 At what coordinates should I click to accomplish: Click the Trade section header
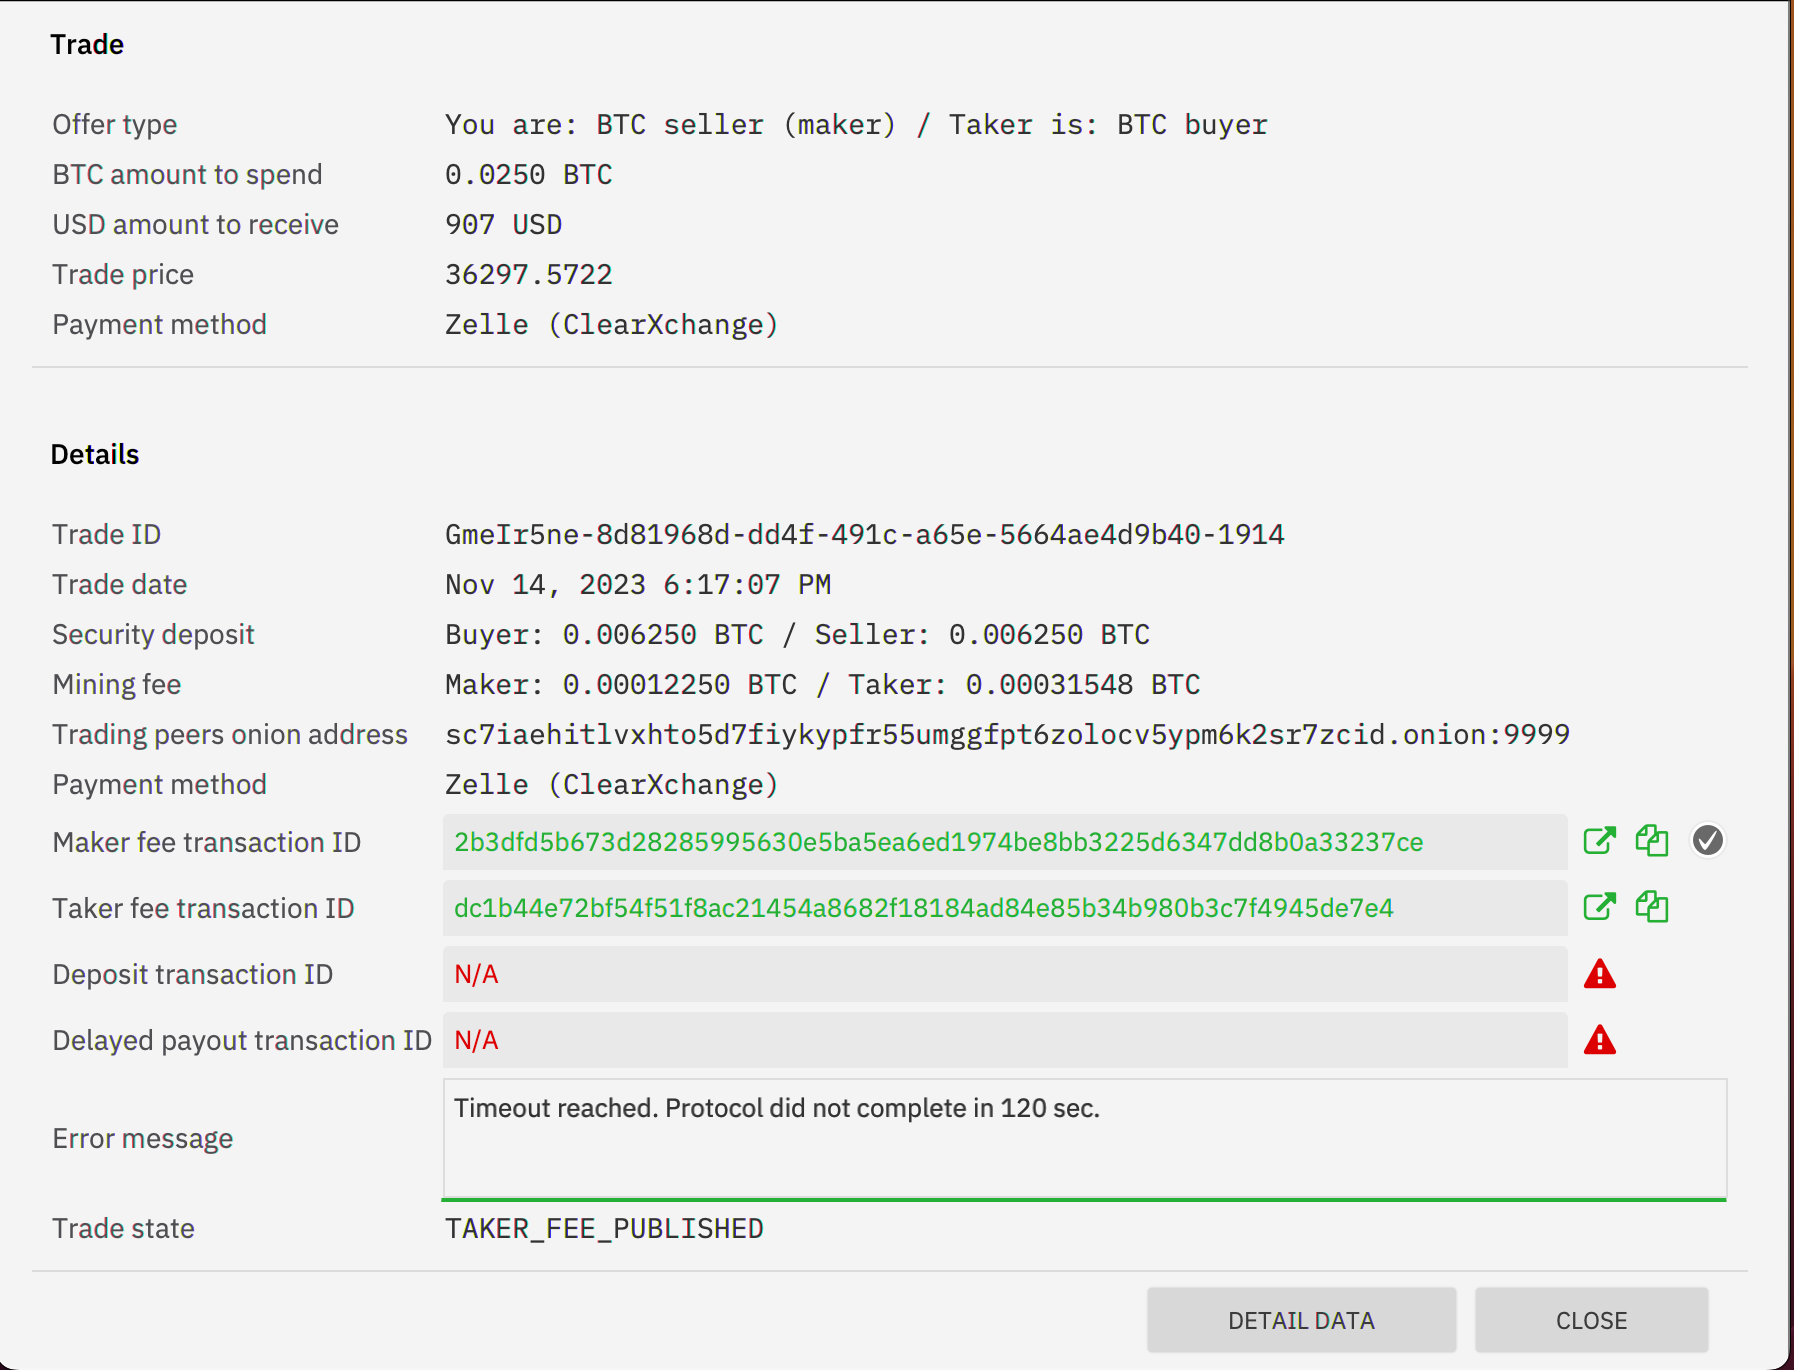(87, 44)
